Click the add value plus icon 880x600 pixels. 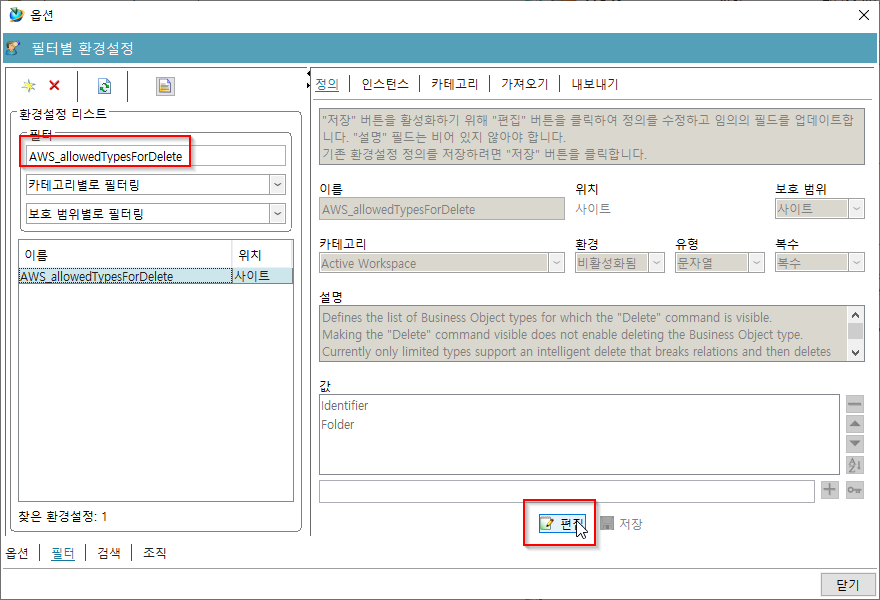(x=829, y=490)
